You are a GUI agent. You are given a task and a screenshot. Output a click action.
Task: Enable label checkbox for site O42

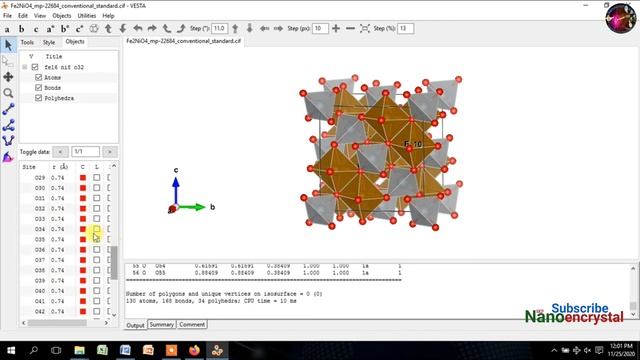pos(96,311)
